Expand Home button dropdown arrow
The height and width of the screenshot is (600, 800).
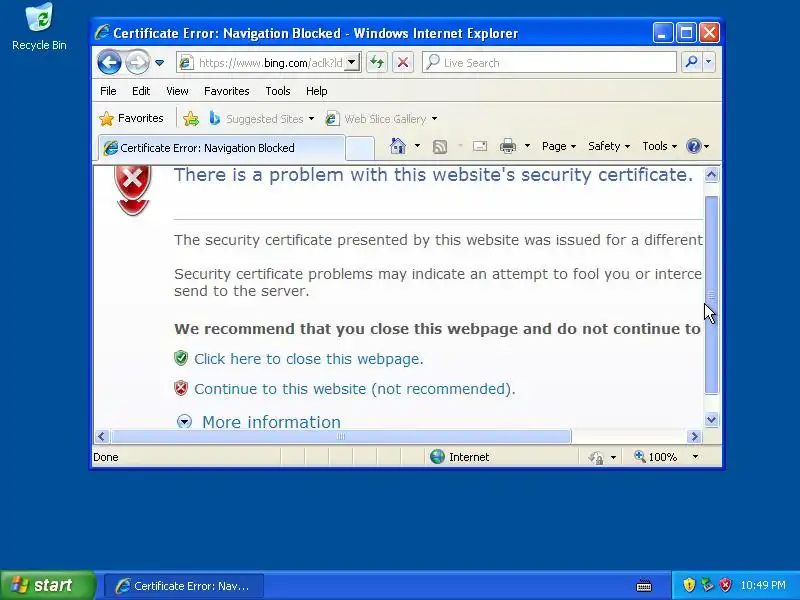[417, 146]
